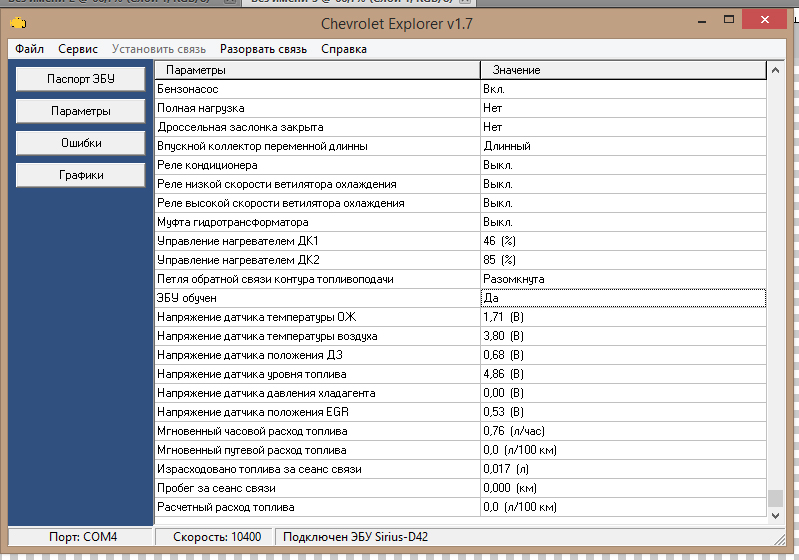Click the 0,017 (л) value
799x560 pixels.
point(623,469)
